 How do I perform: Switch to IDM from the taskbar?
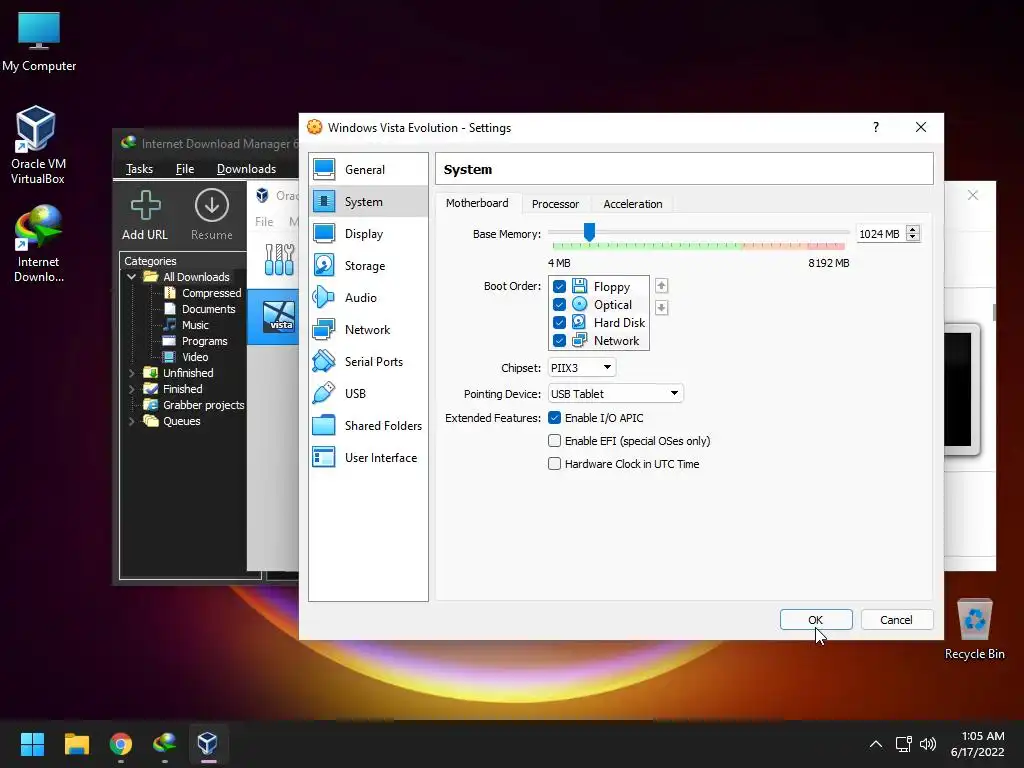pos(165,744)
